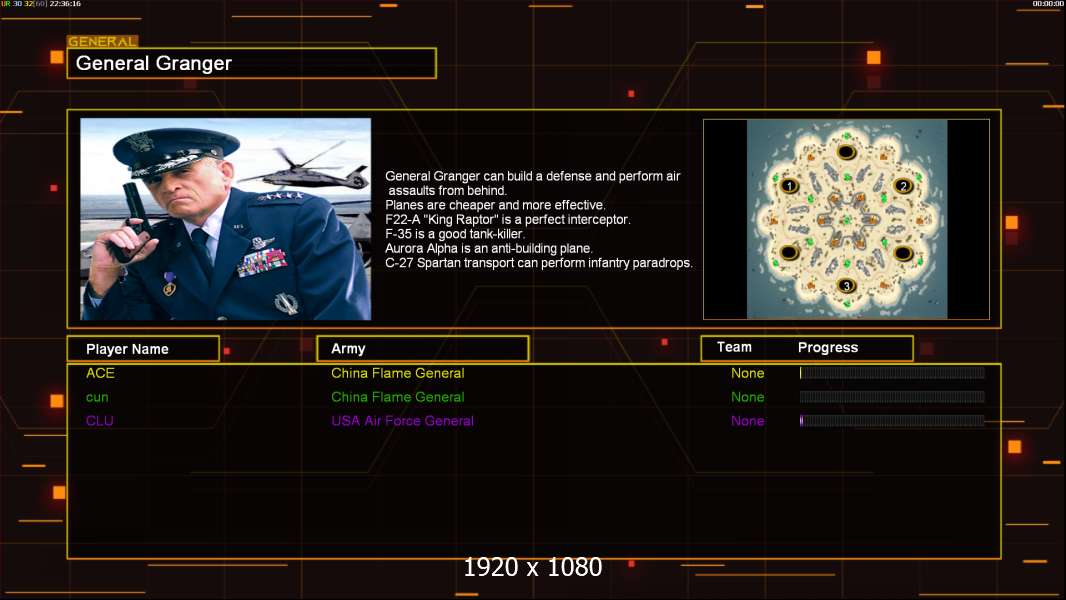The image size is (1066, 600).
Task: Click the F22-A King Raptor description line
Action: tap(508, 219)
